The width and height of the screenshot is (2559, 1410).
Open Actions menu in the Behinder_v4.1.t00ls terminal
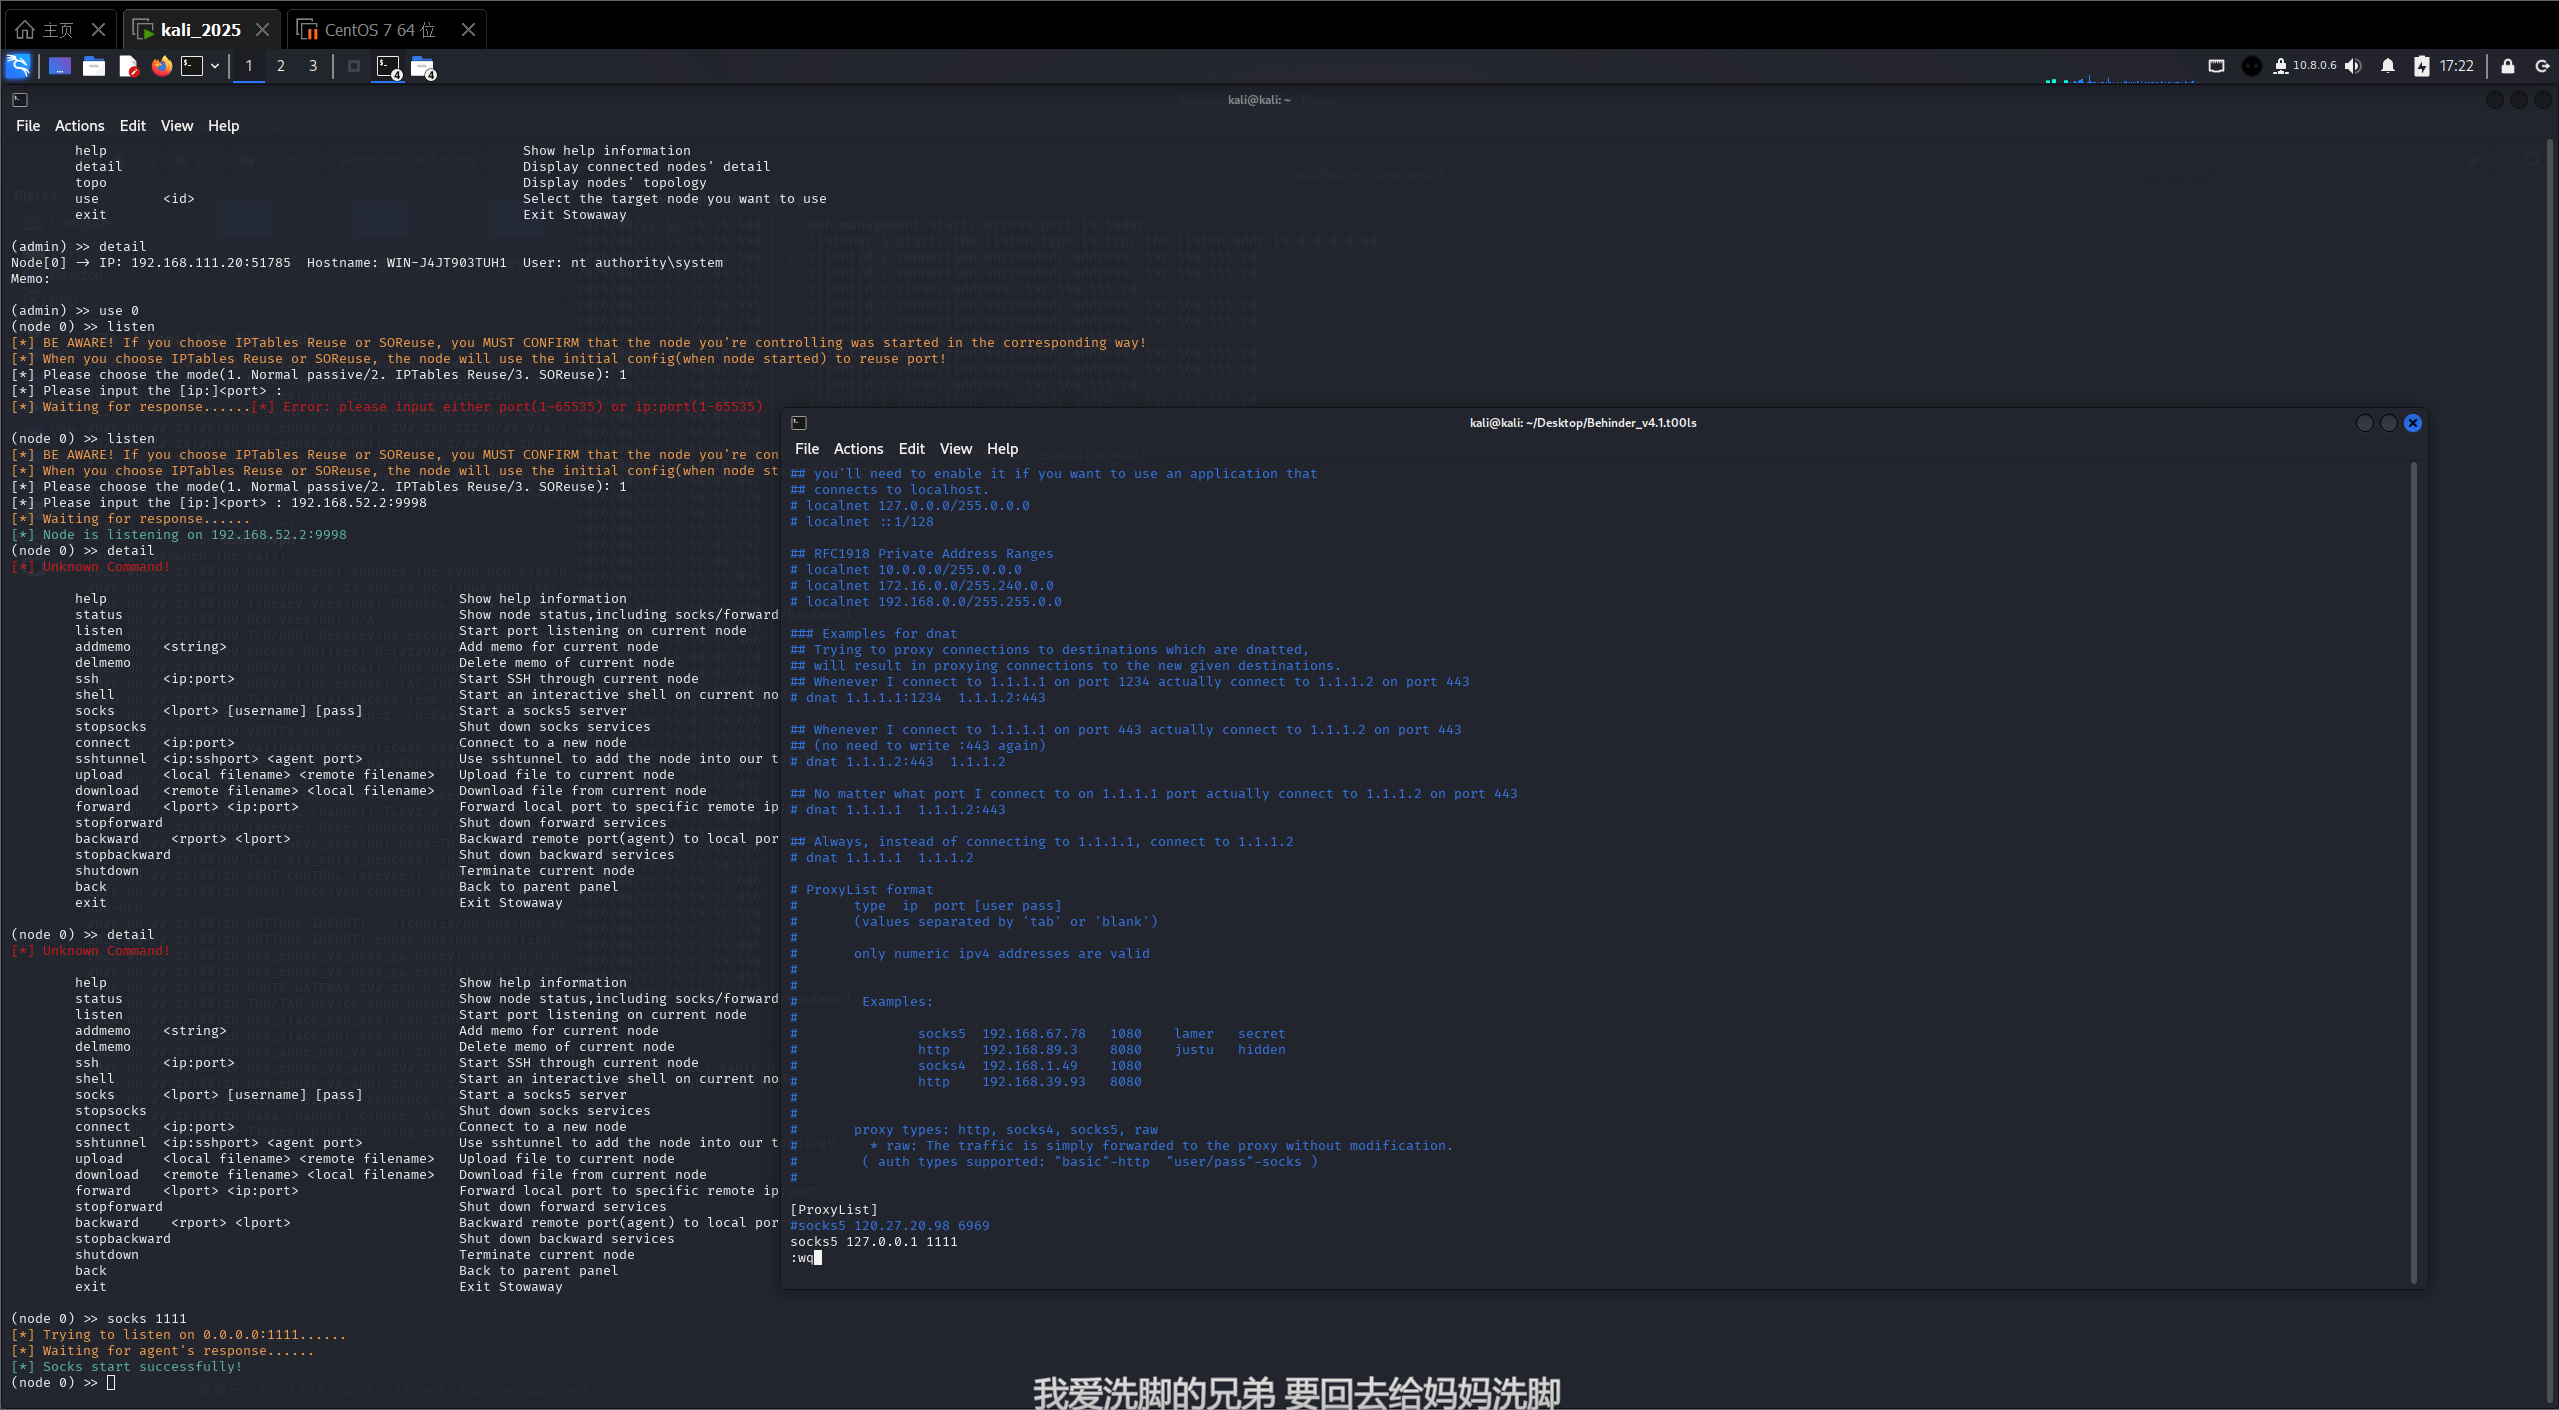(858, 449)
